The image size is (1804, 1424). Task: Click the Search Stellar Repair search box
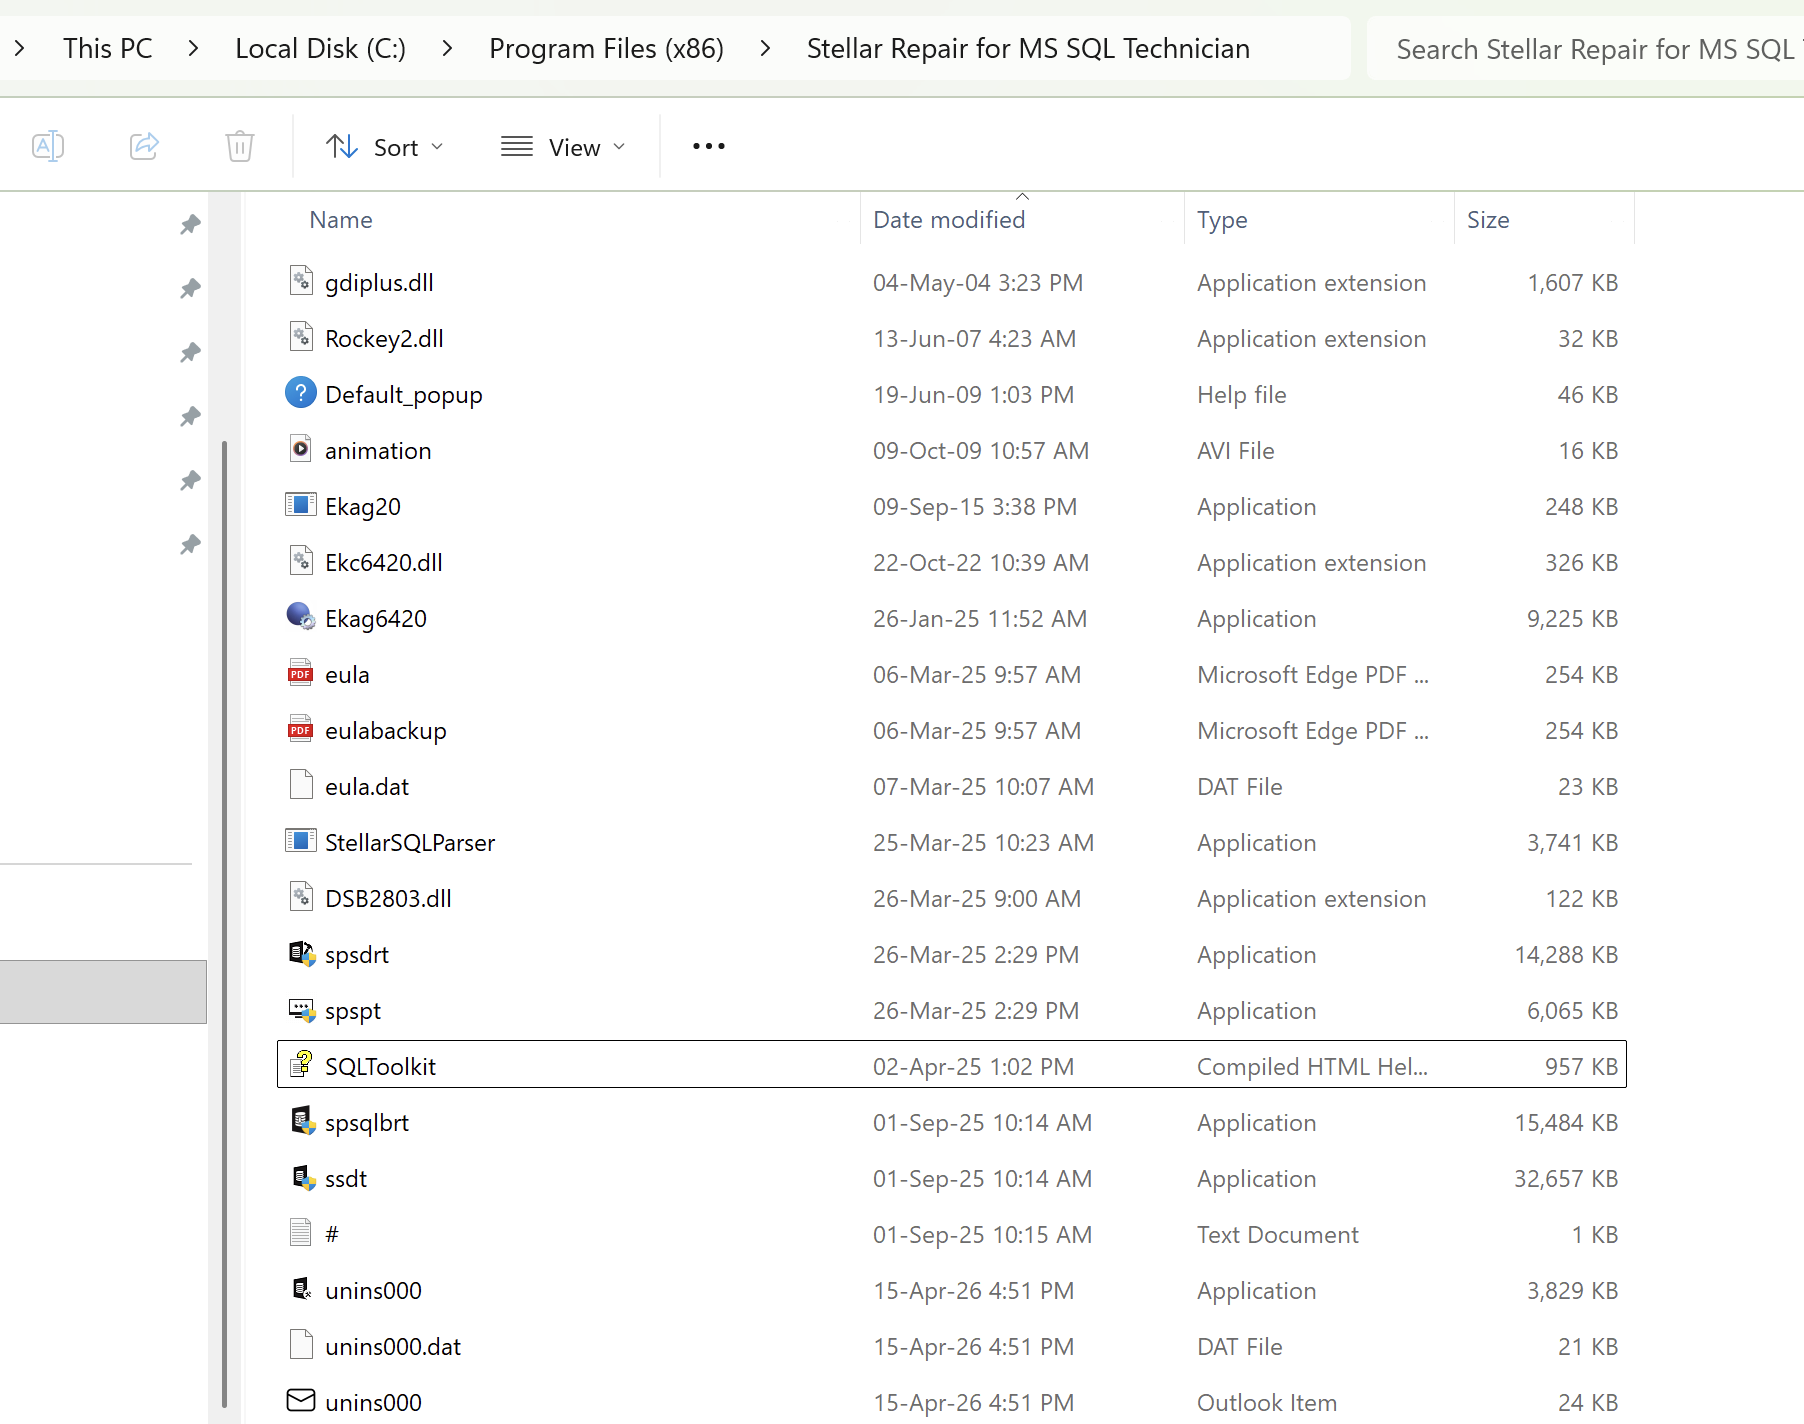(x=1585, y=49)
